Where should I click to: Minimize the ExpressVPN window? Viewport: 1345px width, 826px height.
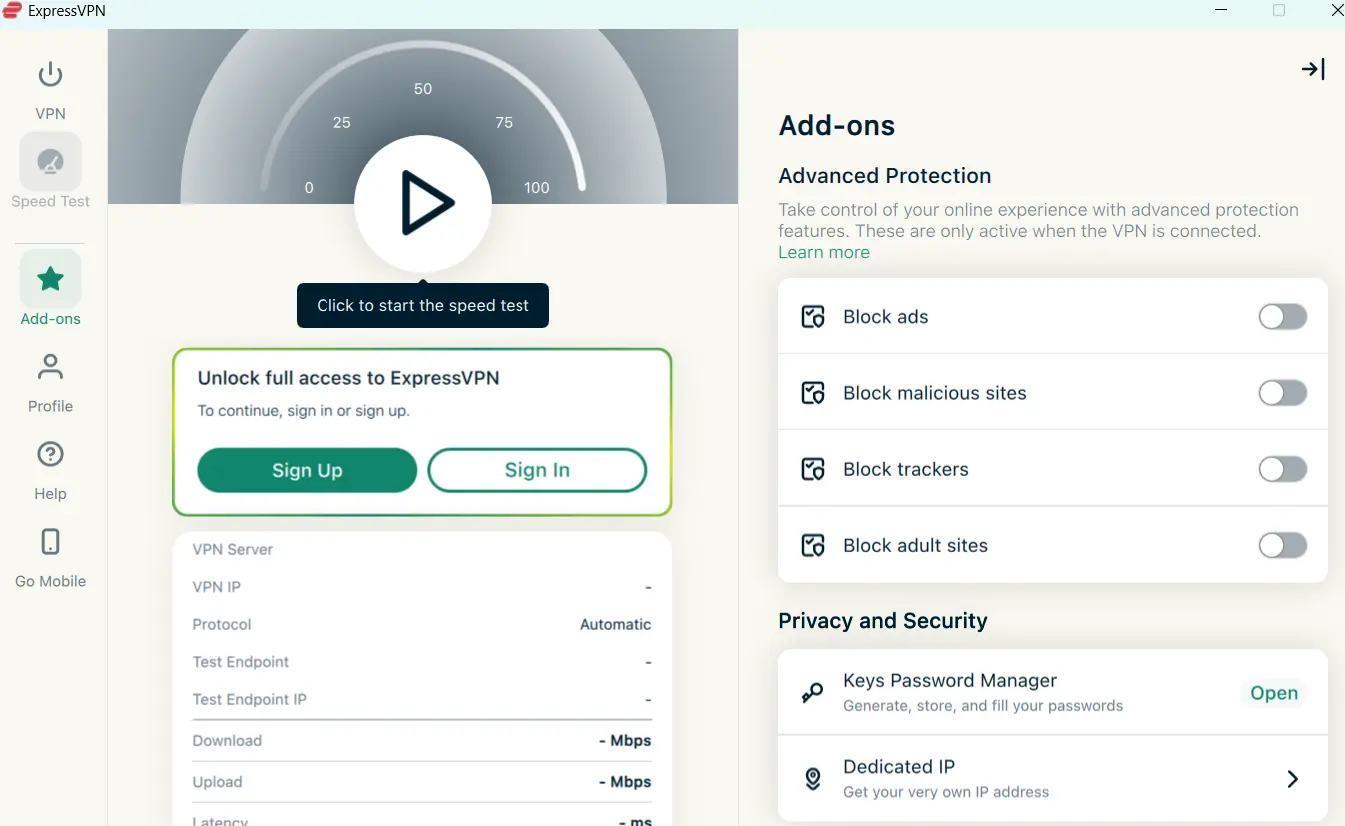(x=1221, y=11)
